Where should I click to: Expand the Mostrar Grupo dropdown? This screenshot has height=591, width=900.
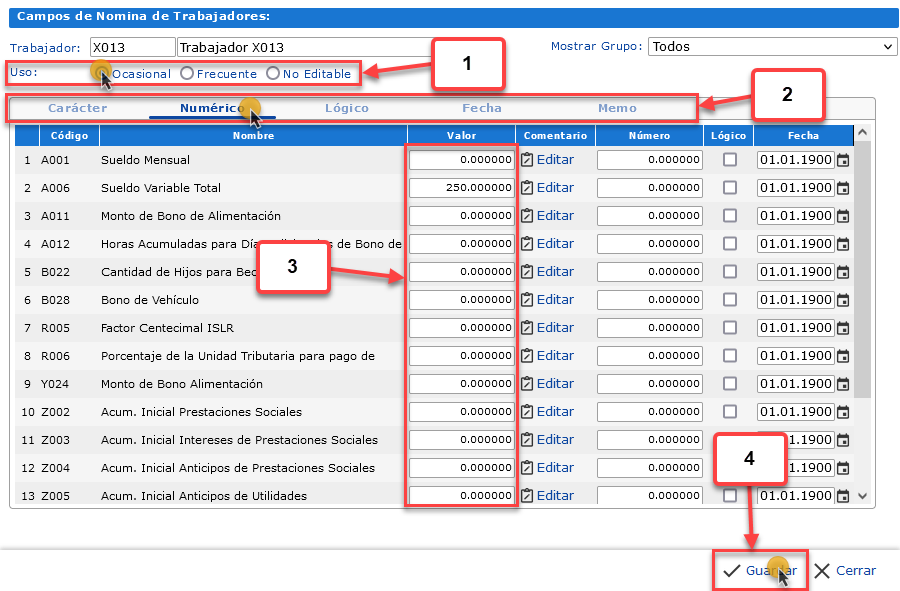coord(772,46)
